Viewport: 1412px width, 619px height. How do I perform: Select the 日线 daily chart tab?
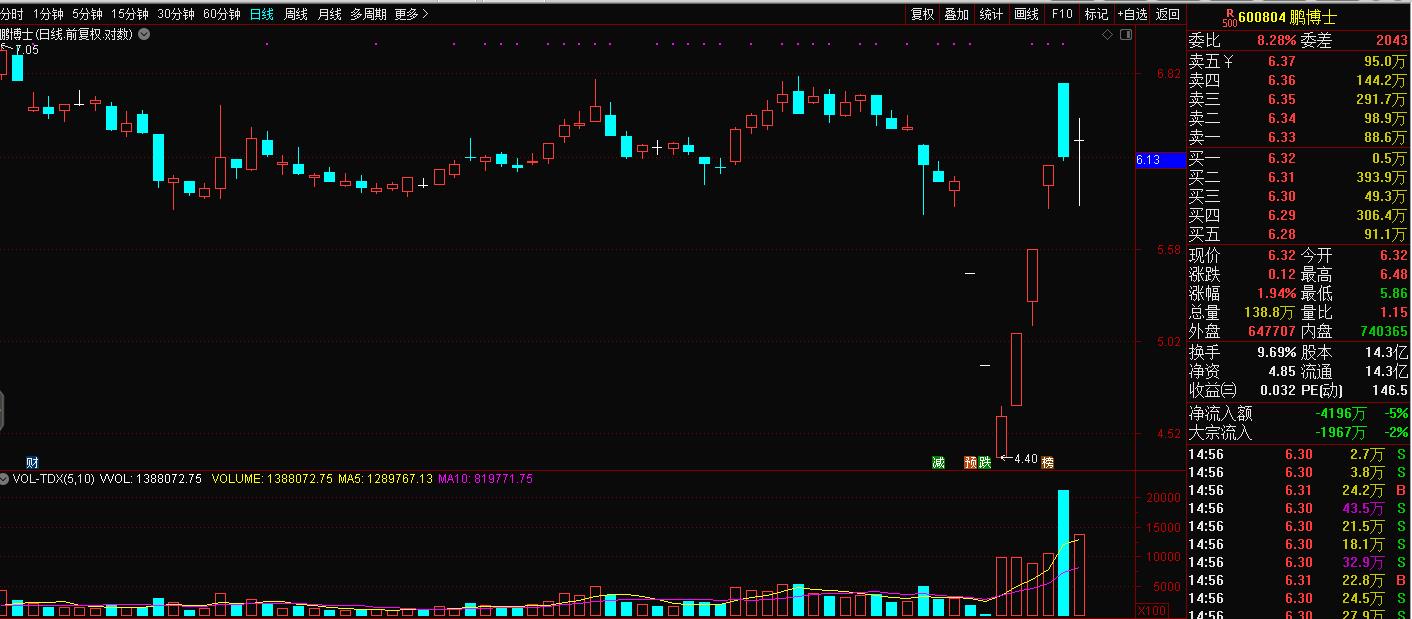pos(261,14)
